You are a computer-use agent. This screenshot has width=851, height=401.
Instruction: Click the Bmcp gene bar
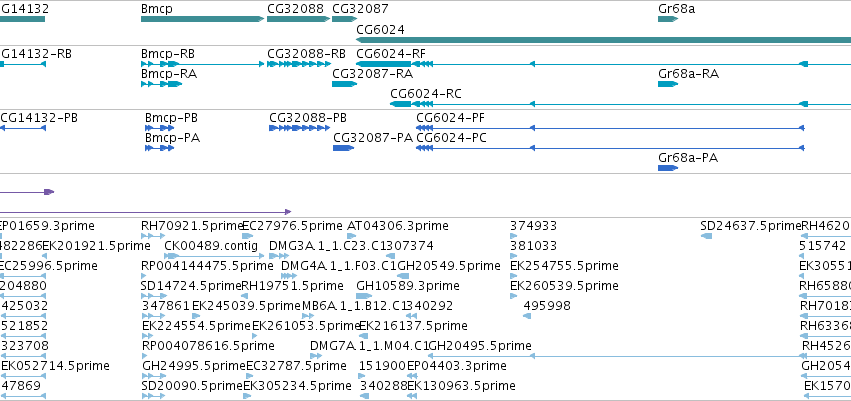[x=202, y=19]
